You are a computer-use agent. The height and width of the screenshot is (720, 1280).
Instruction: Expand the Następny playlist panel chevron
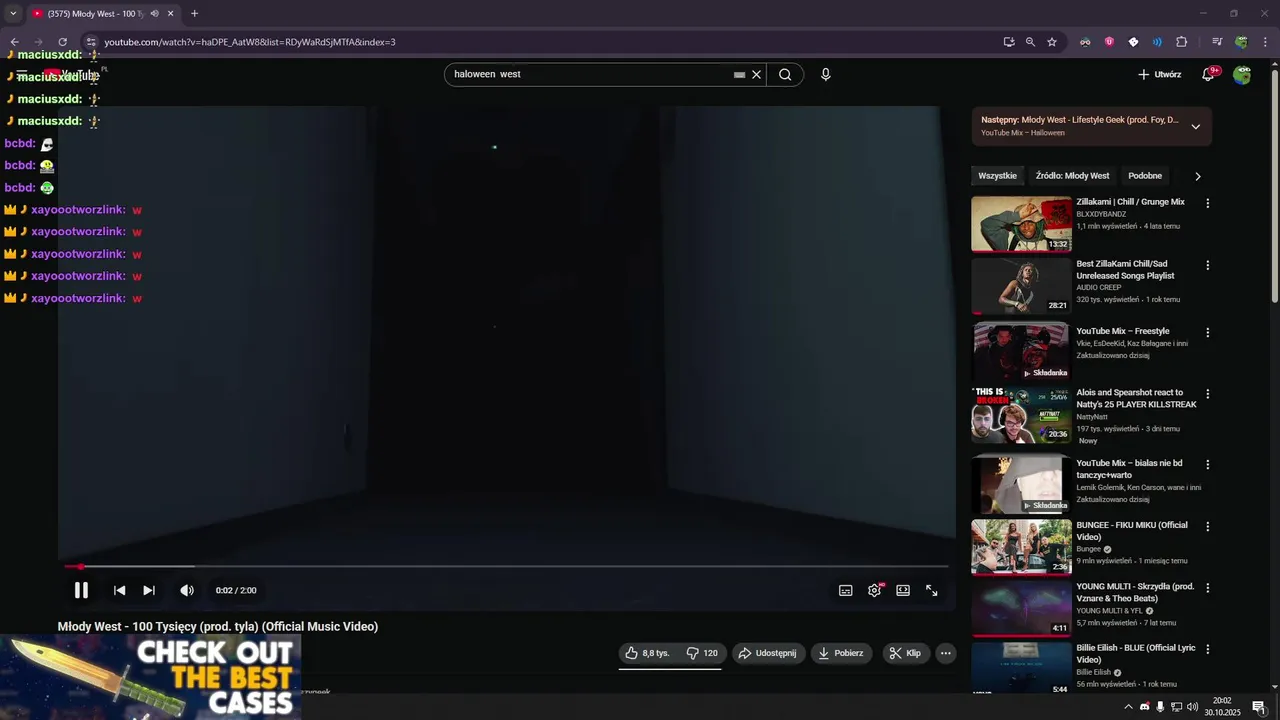[1195, 126]
